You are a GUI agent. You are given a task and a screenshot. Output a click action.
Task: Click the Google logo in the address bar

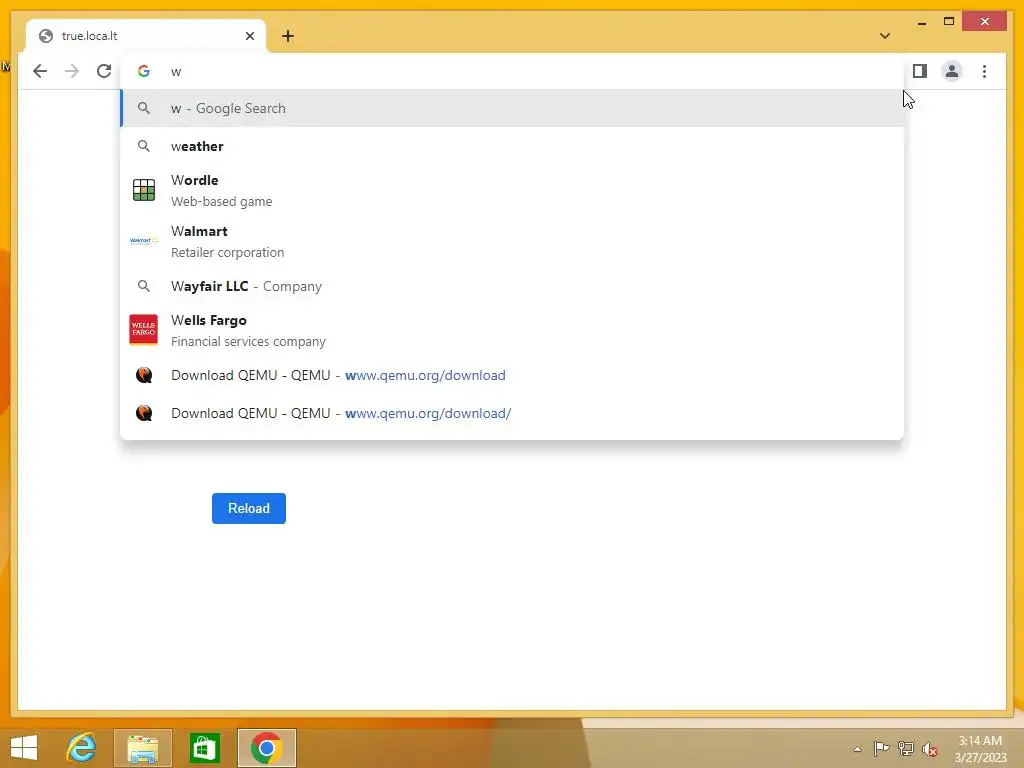click(x=144, y=71)
